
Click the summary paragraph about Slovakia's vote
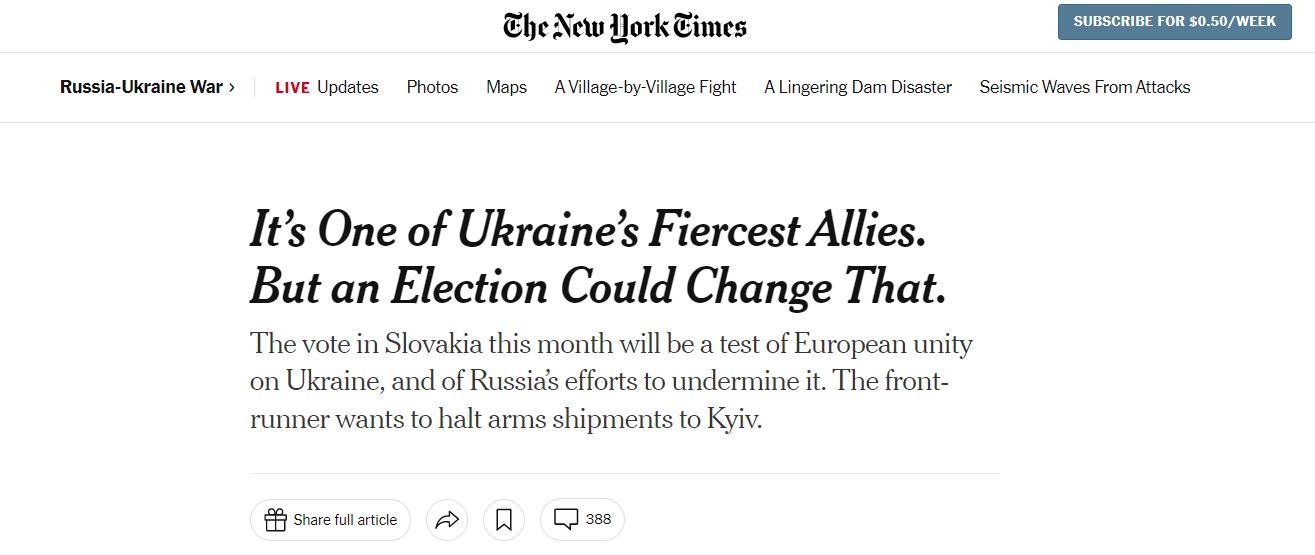(610, 382)
